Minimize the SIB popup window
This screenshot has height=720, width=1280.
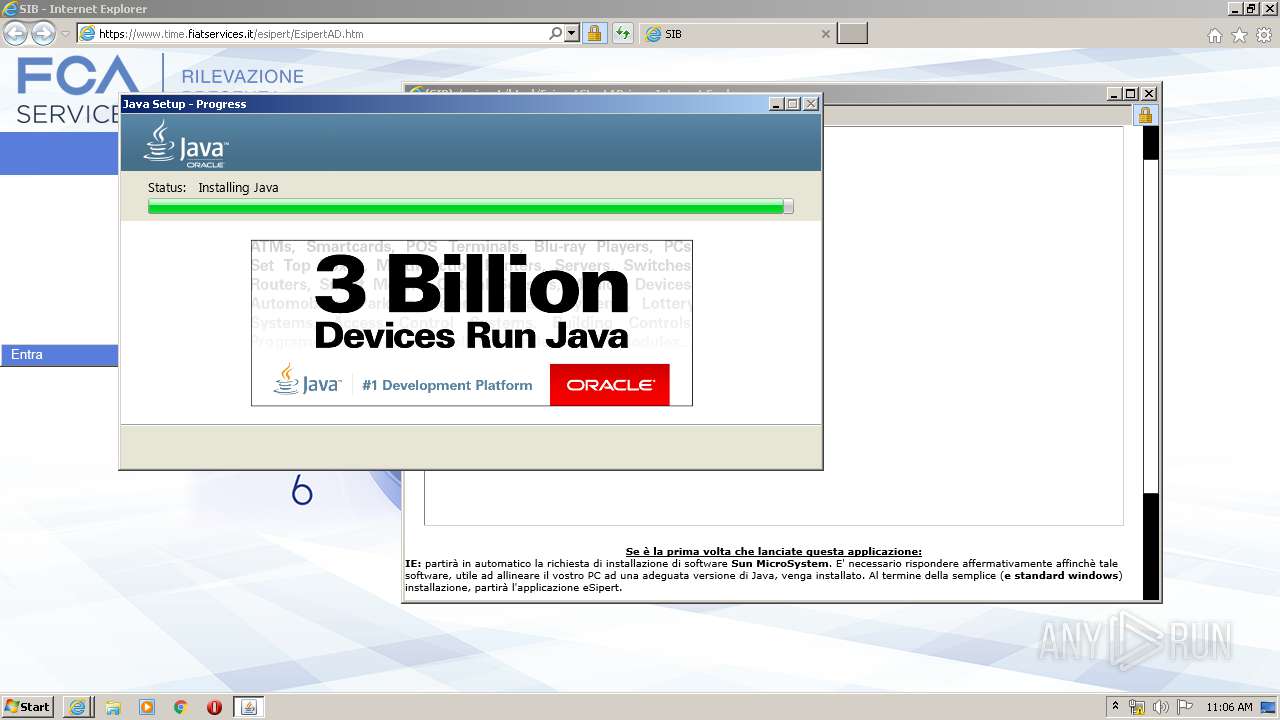1114,94
